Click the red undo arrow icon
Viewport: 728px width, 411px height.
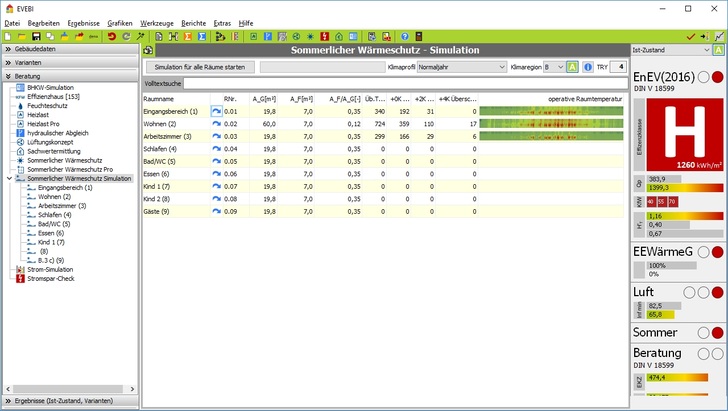coord(111,36)
